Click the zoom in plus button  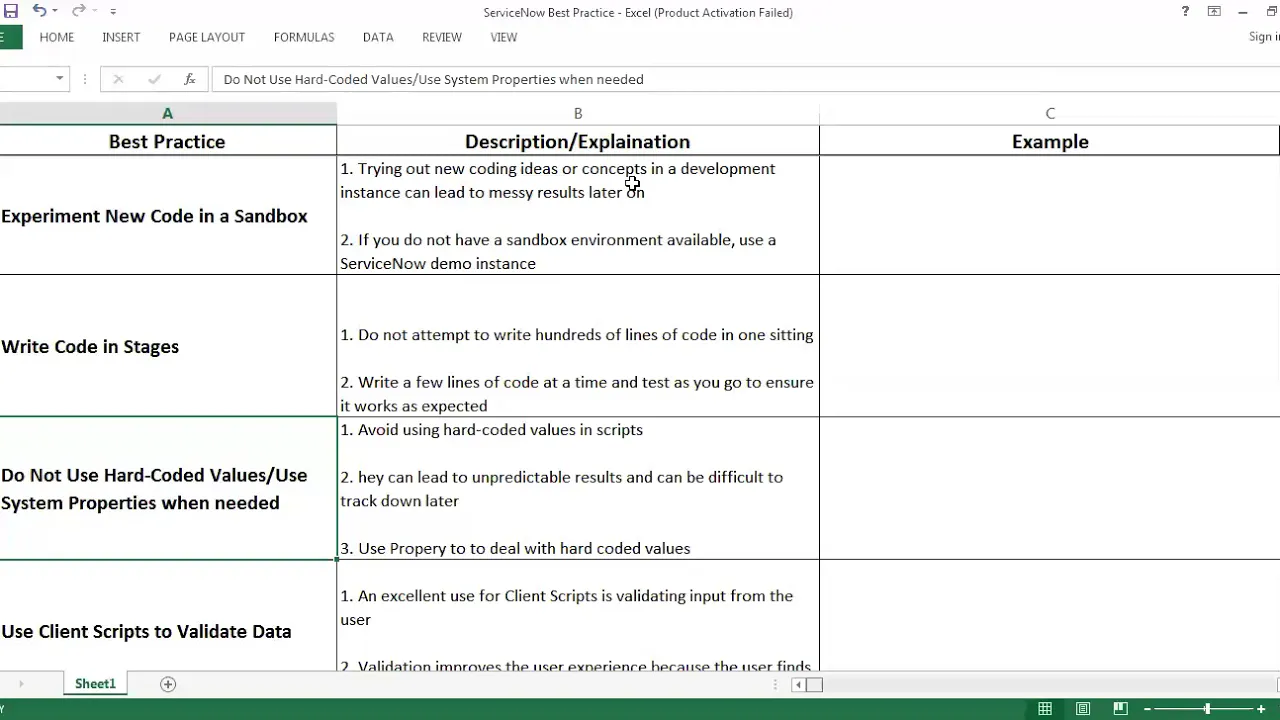(1261, 709)
